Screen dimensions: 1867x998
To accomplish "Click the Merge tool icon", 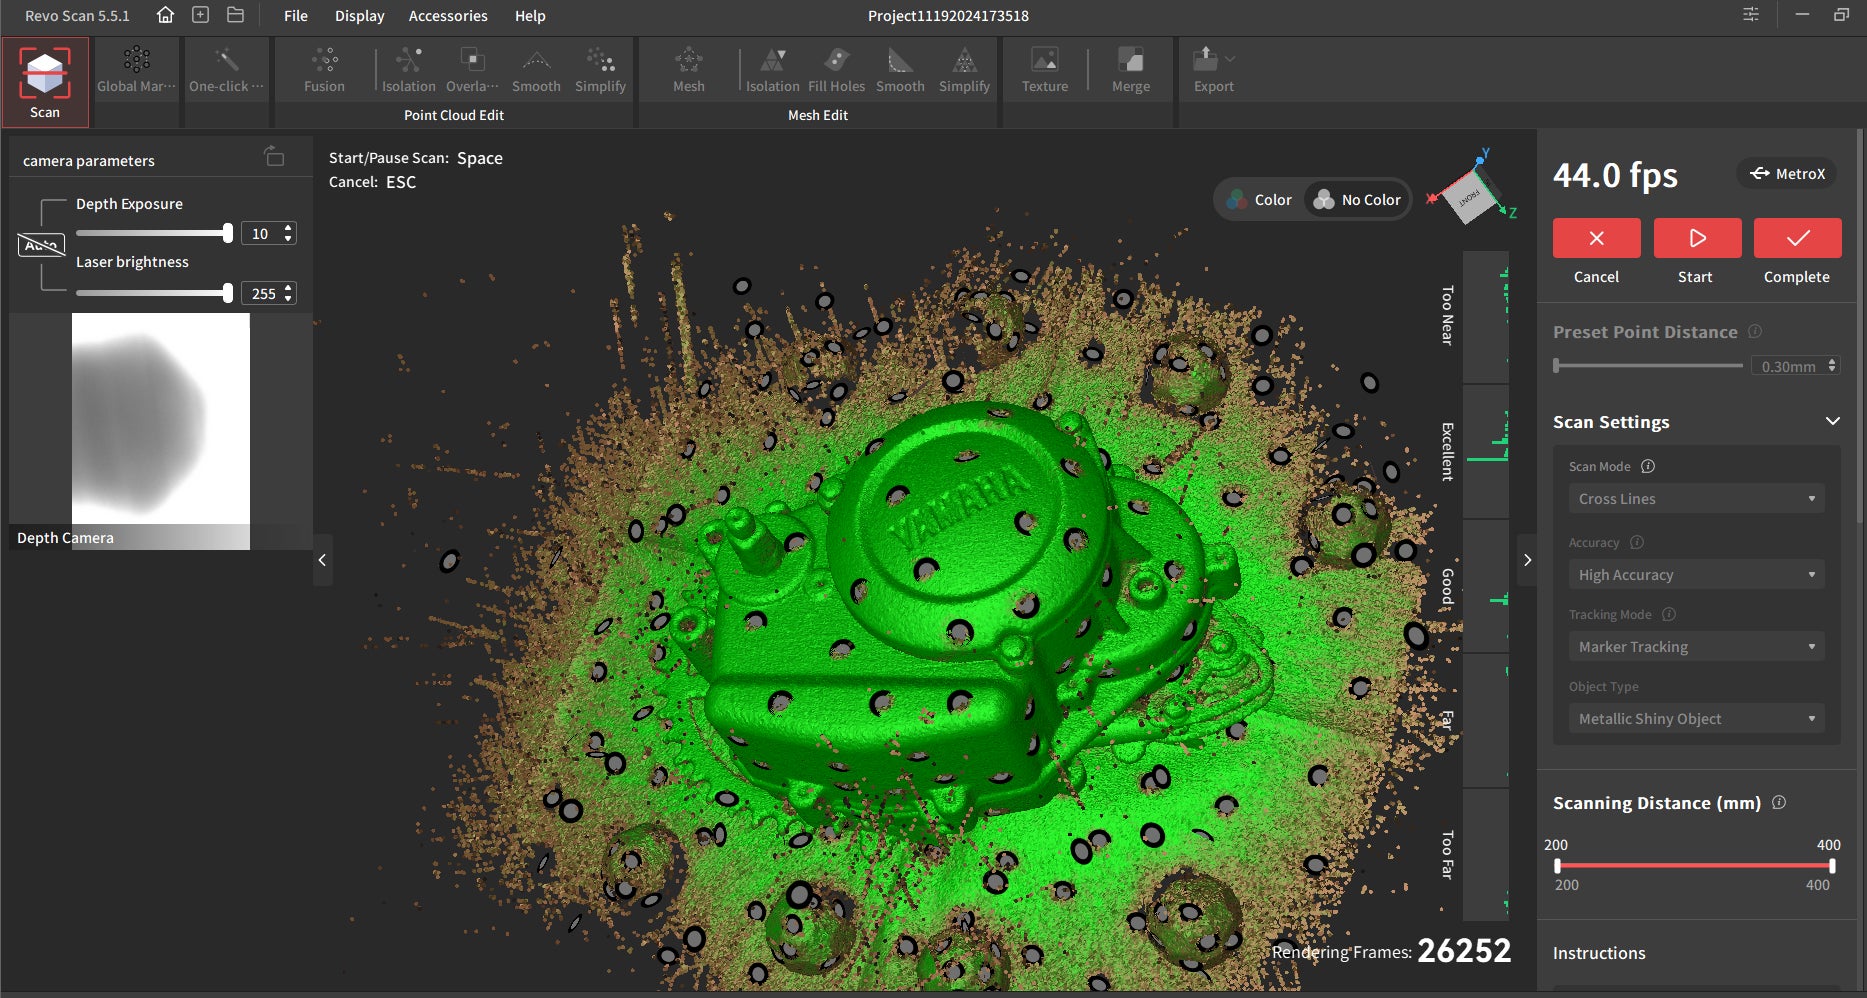I will (1130, 69).
